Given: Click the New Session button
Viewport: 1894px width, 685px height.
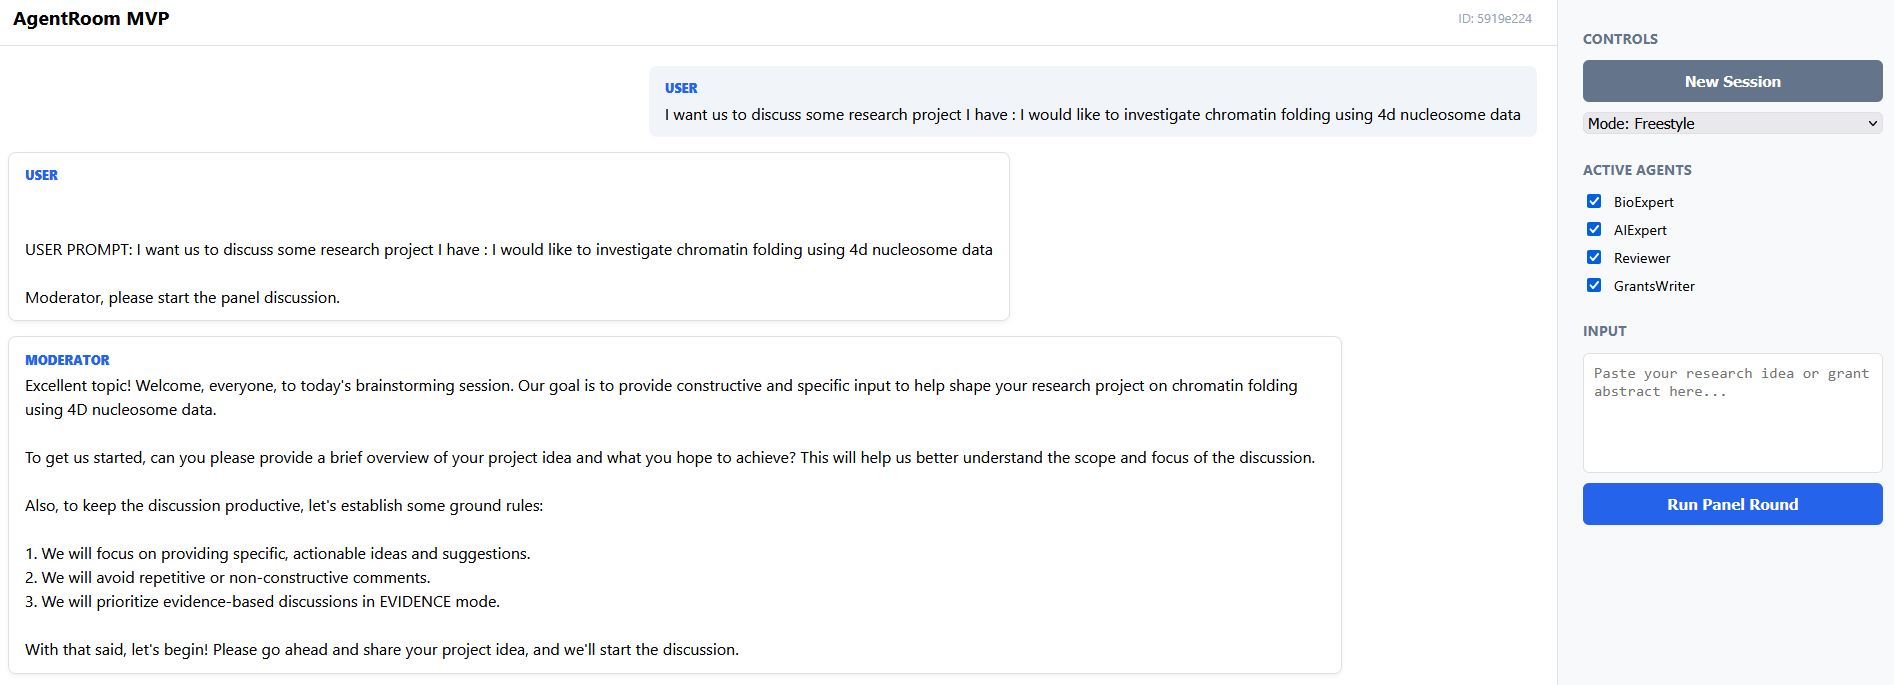Looking at the screenshot, I should pos(1732,81).
